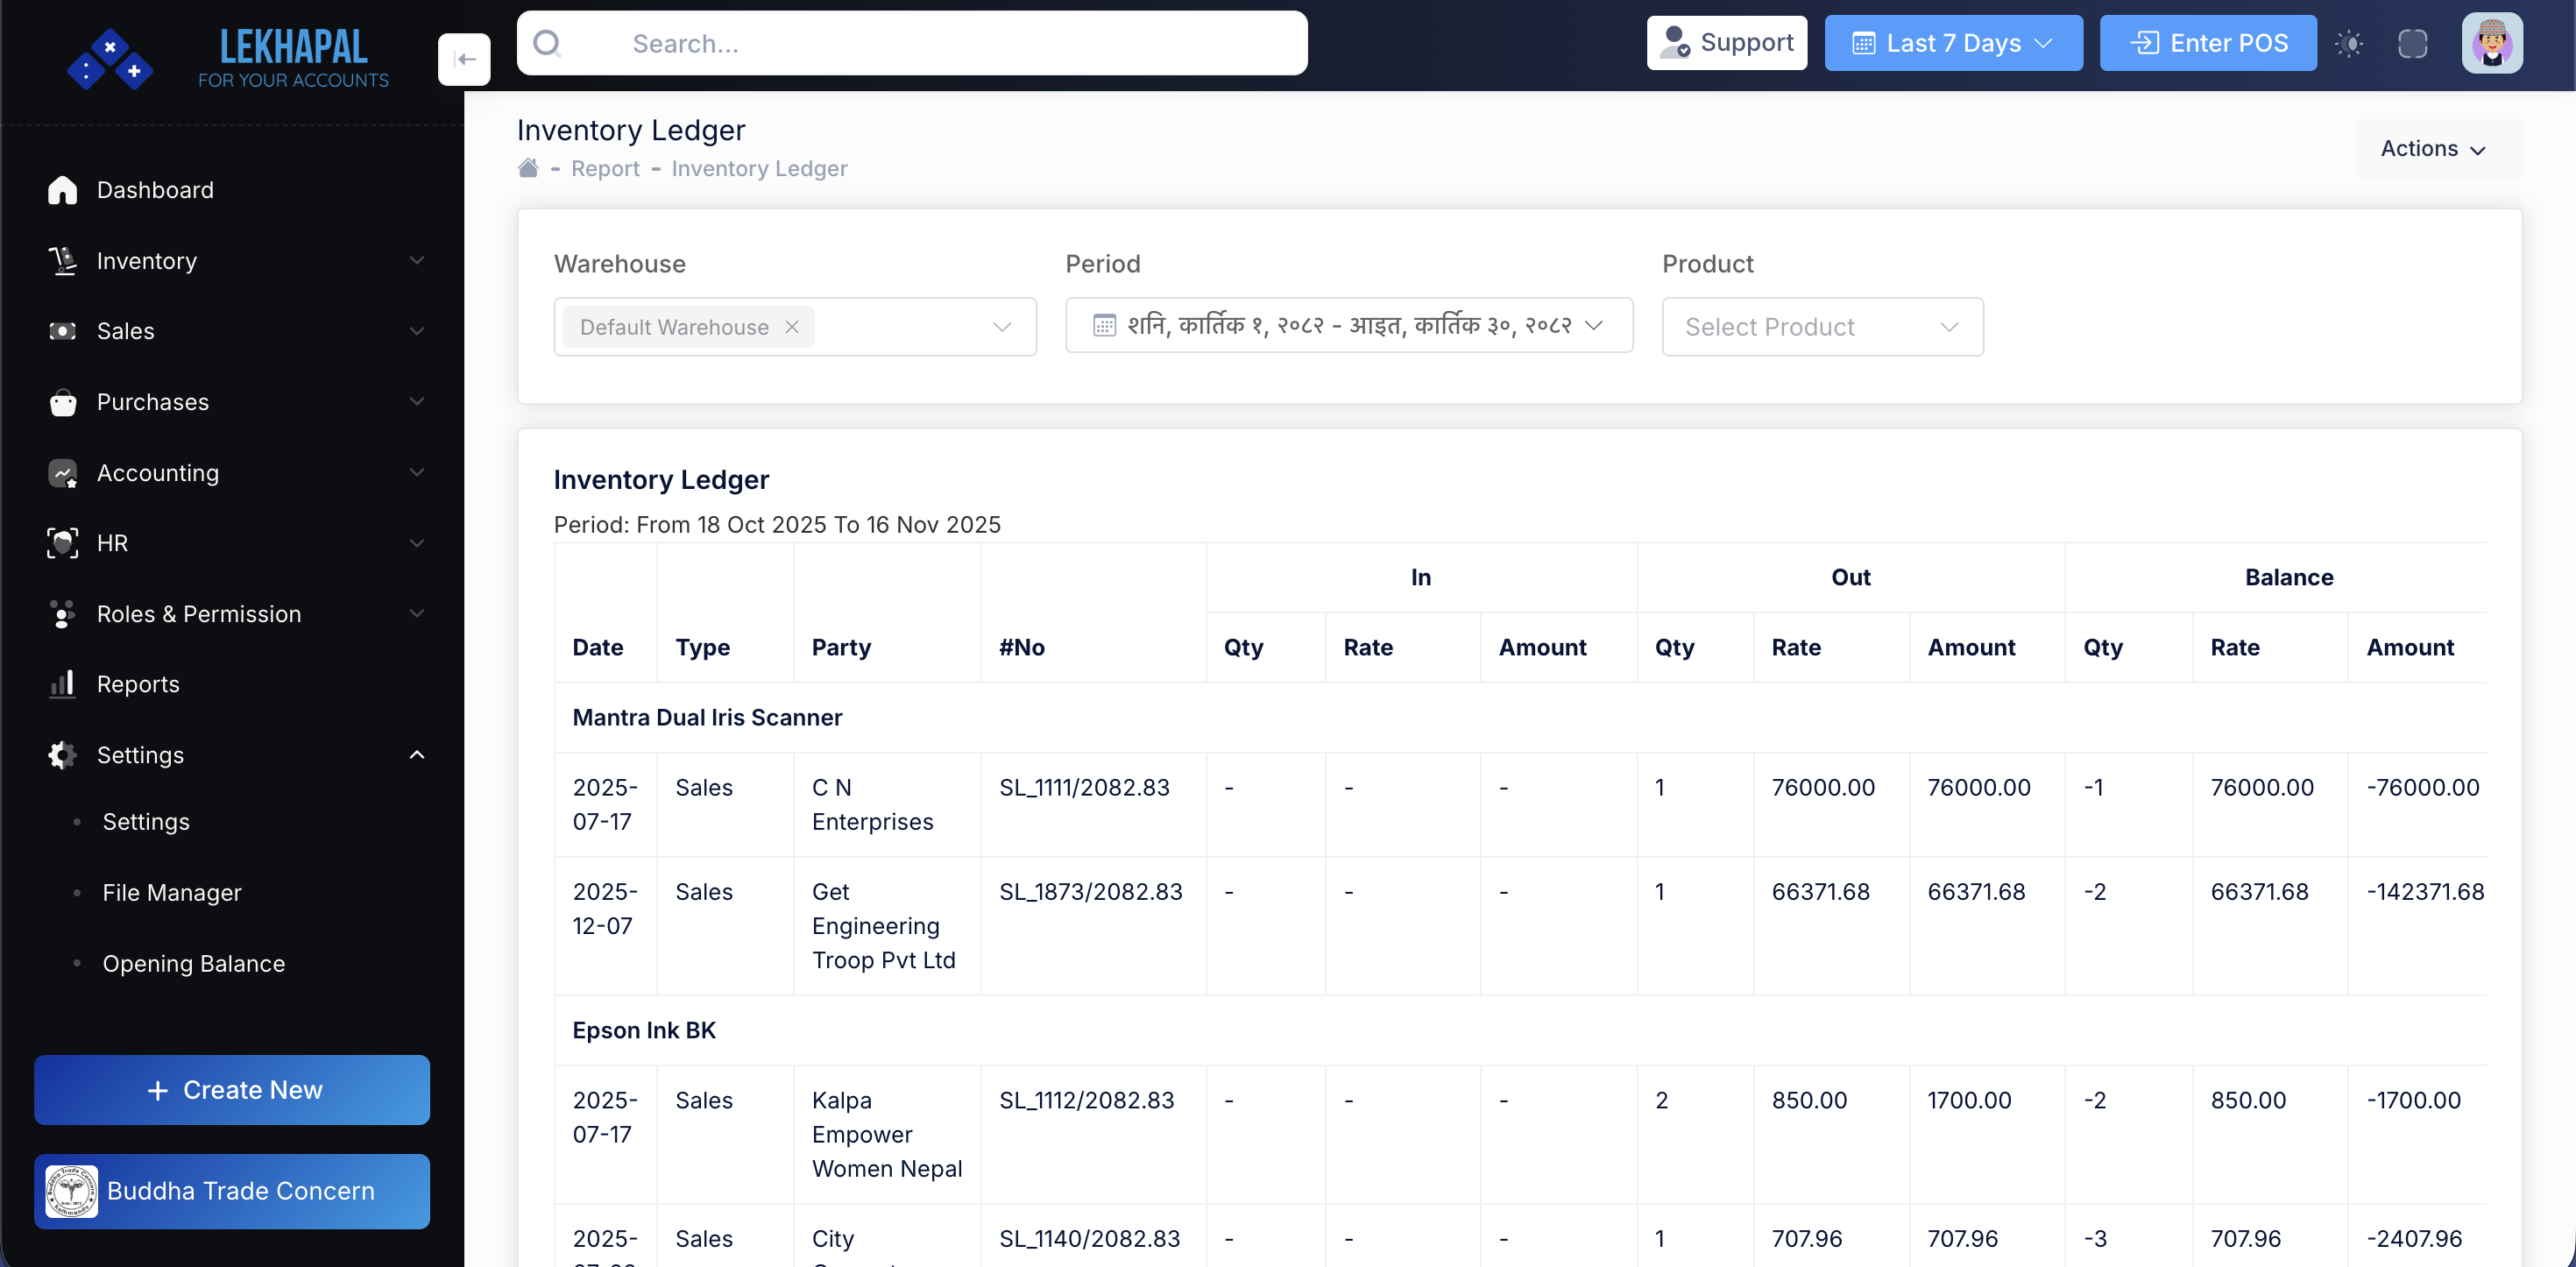Click the home icon in breadcrumb
The width and height of the screenshot is (2576, 1267).
pos(528,168)
